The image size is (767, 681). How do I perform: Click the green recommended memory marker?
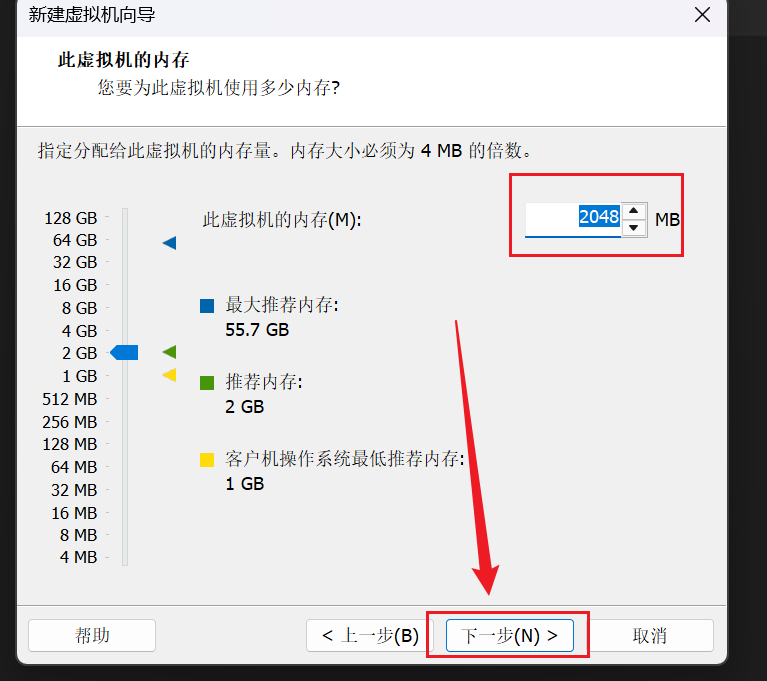click(169, 352)
